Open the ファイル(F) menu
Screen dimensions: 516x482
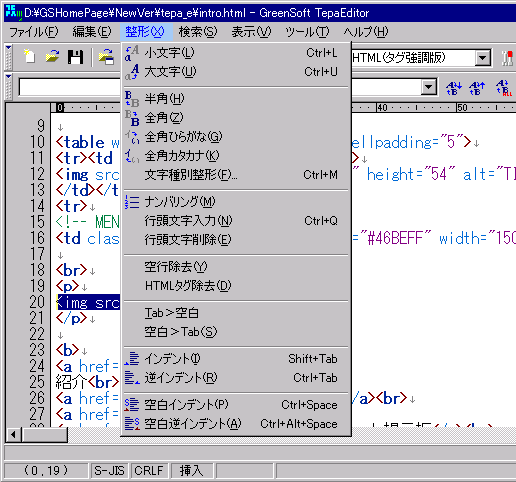[34, 32]
